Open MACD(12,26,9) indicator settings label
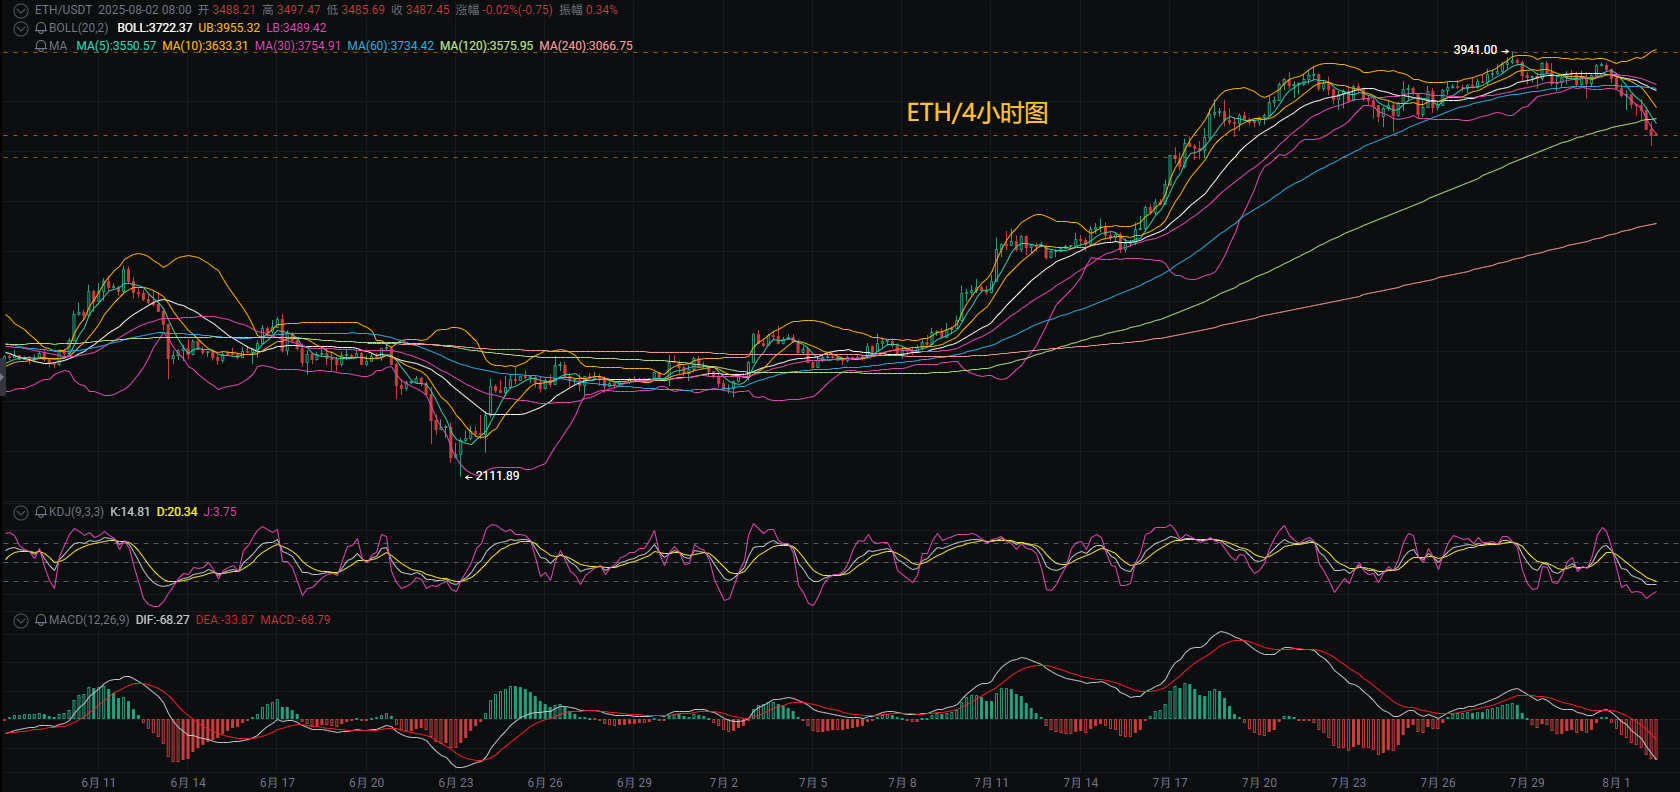The width and height of the screenshot is (1680, 792). (89, 620)
